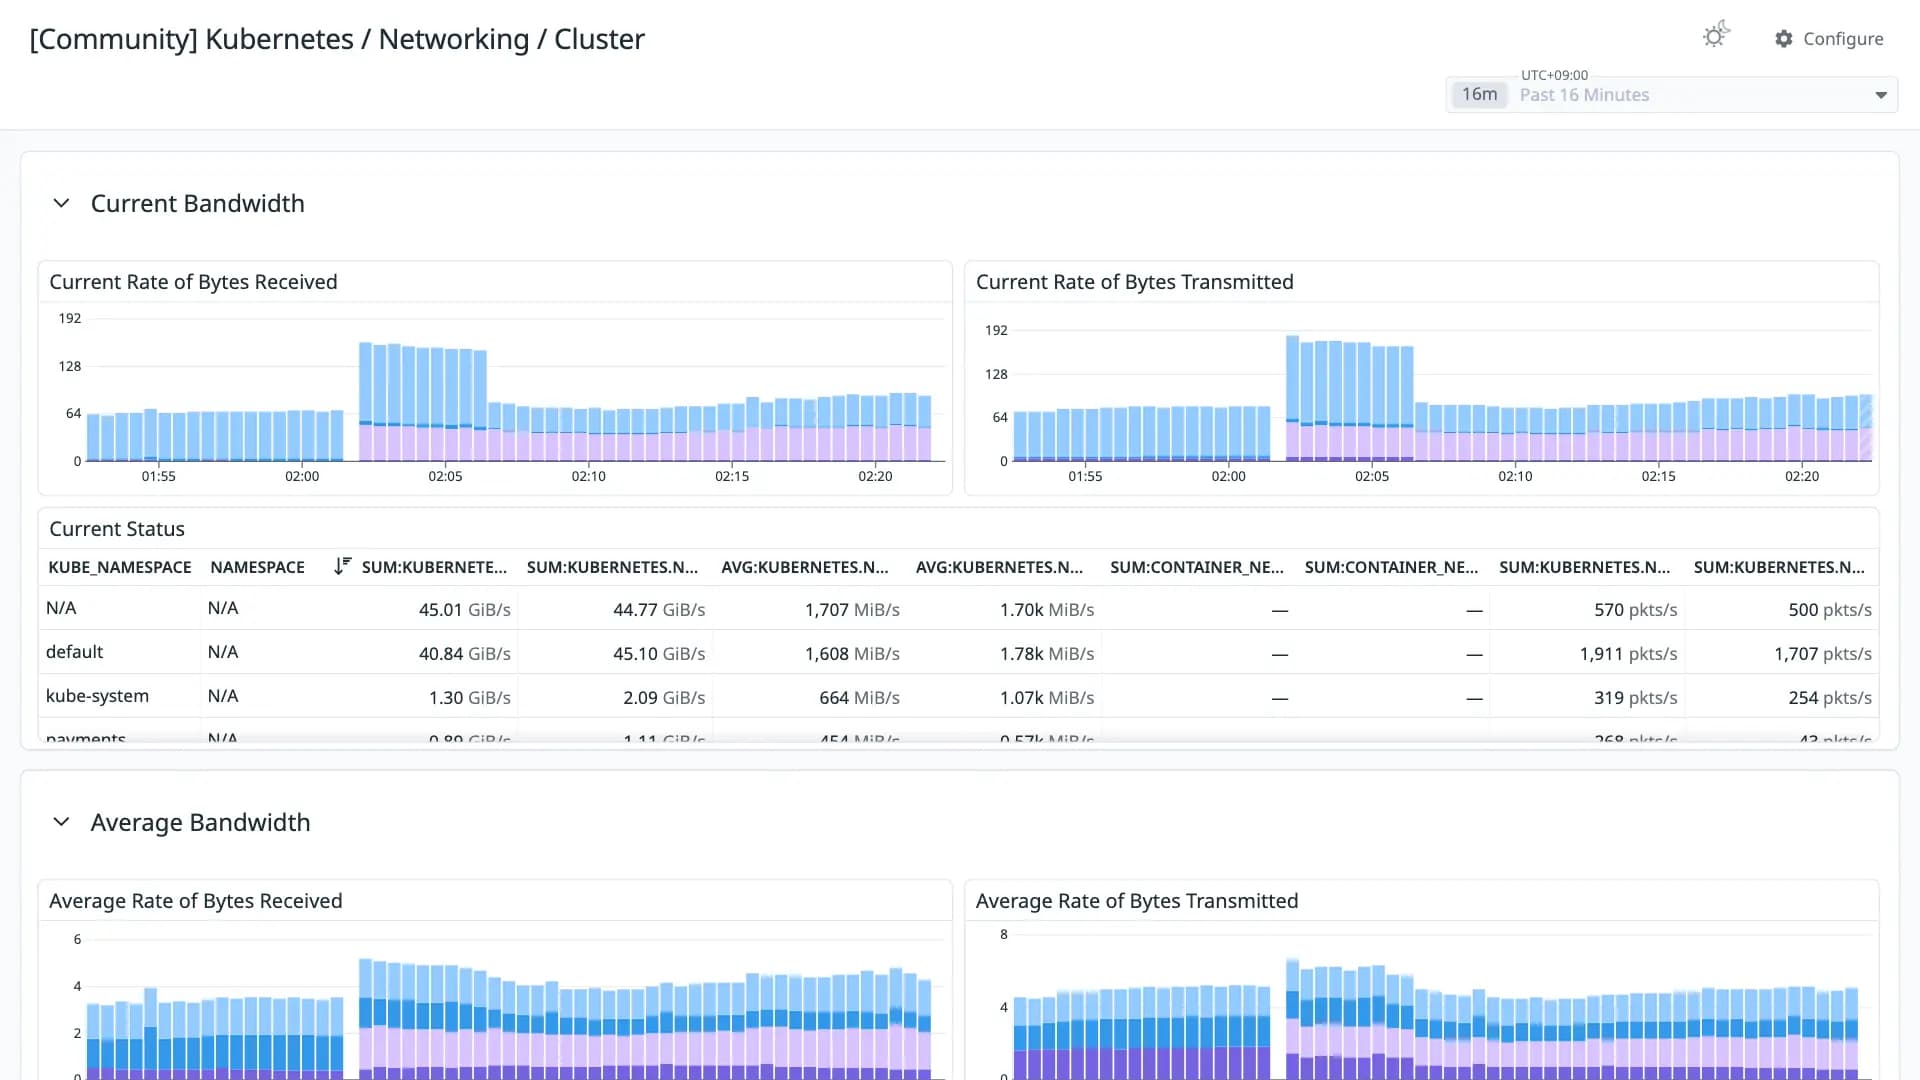Sort by the KUBE_NAMESPACE column header
This screenshot has height=1080, width=1920.
click(x=119, y=567)
